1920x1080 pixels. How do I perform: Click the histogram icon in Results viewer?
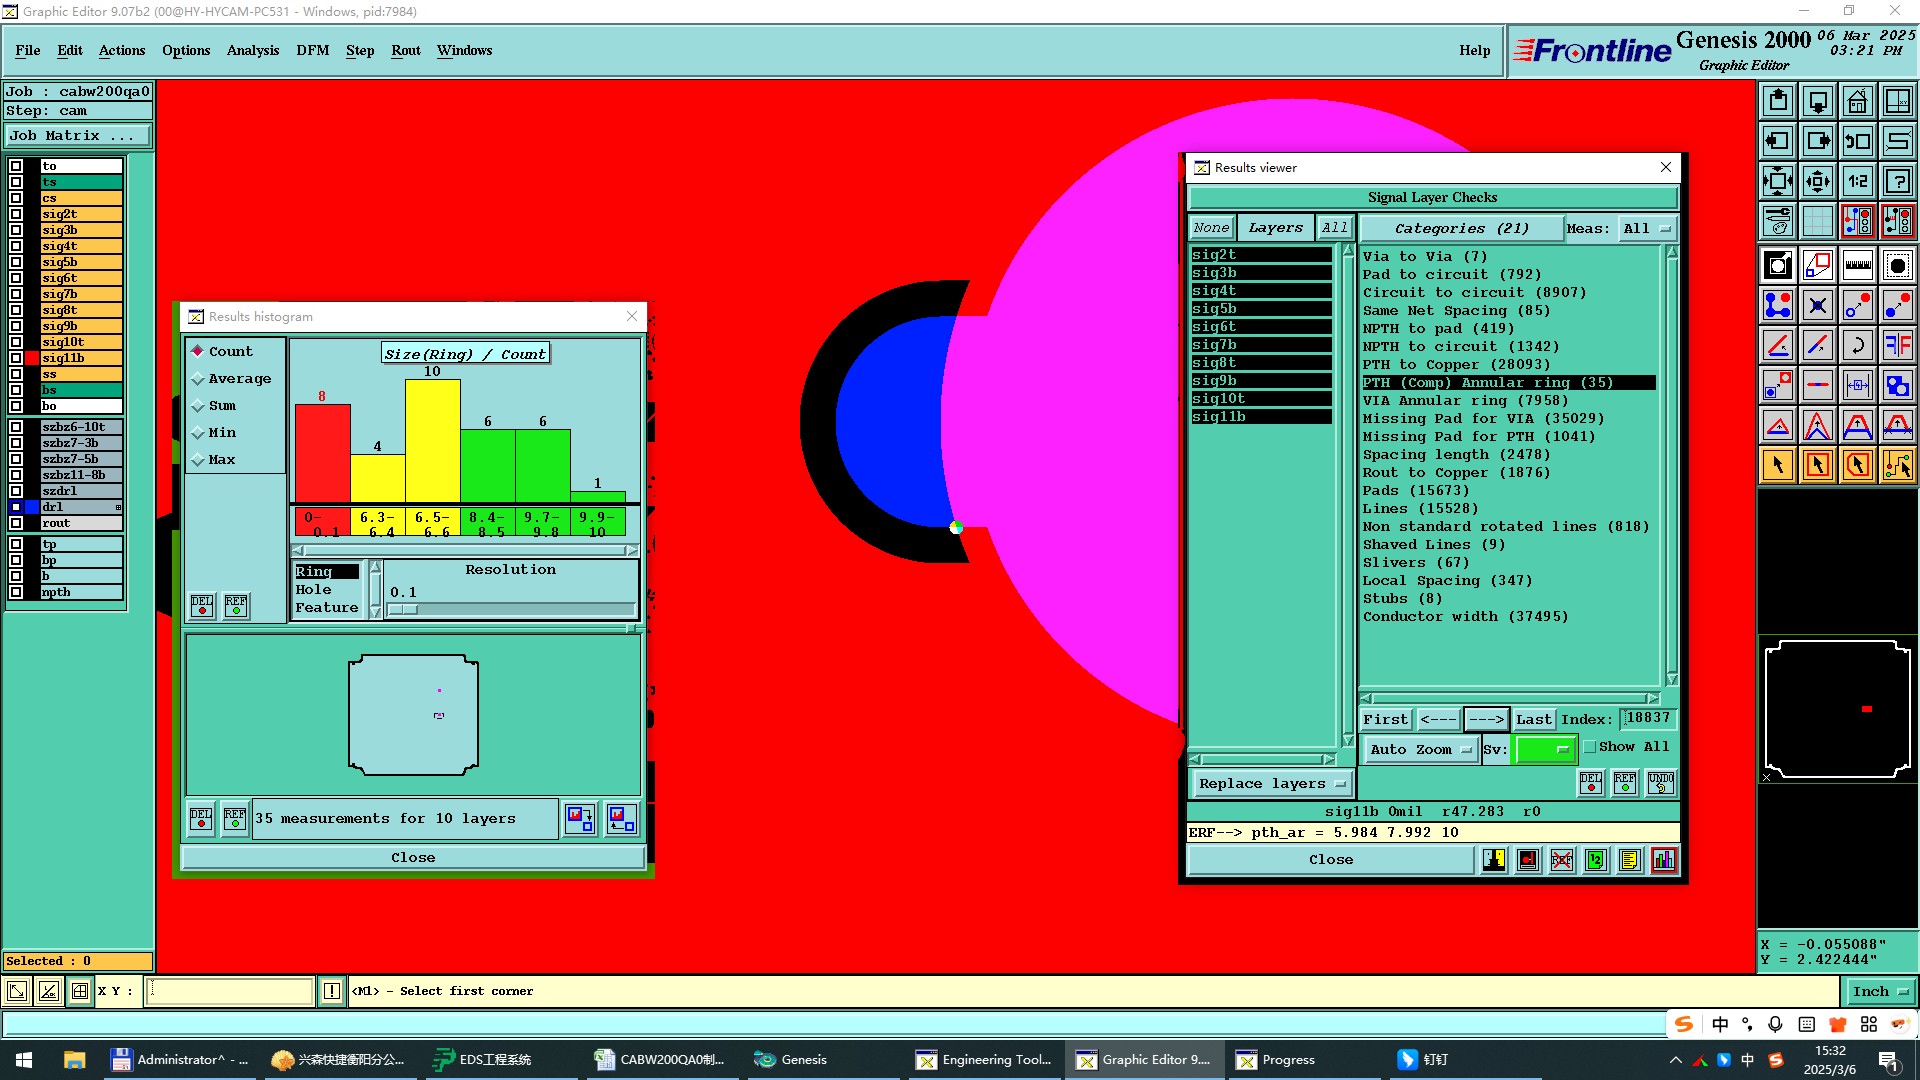point(1664,860)
